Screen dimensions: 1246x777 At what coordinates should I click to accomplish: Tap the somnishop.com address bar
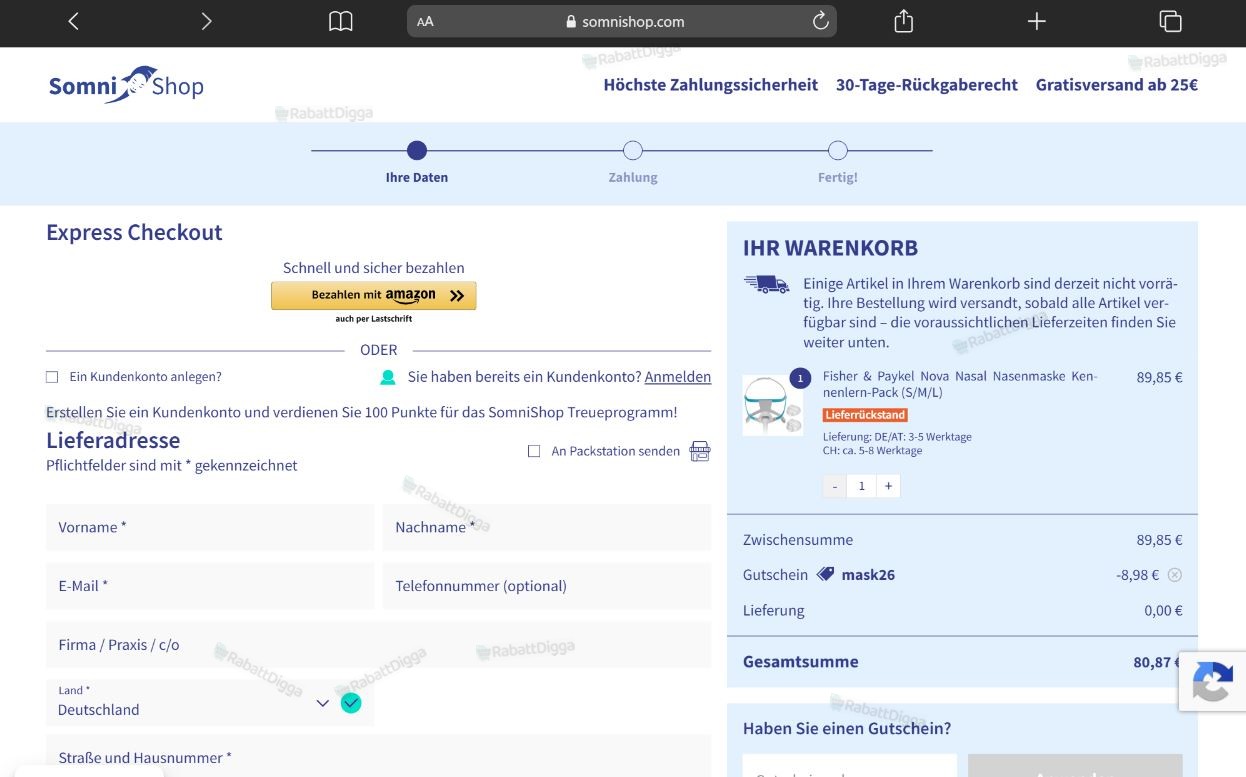point(622,21)
